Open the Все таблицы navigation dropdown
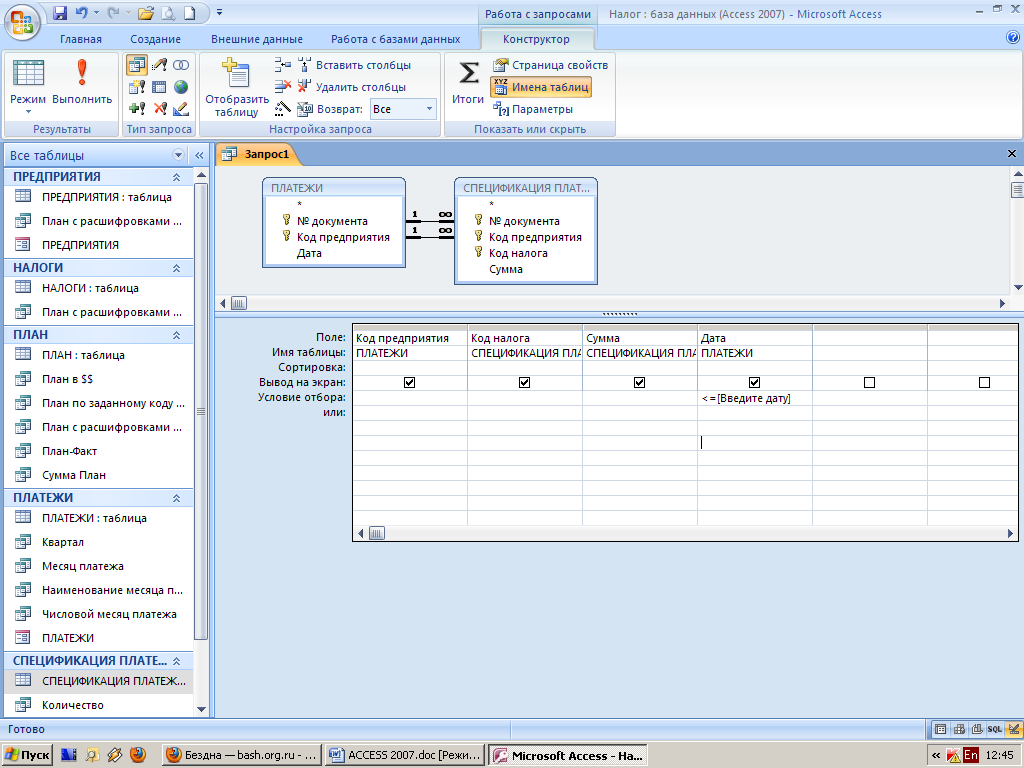 pos(178,155)
